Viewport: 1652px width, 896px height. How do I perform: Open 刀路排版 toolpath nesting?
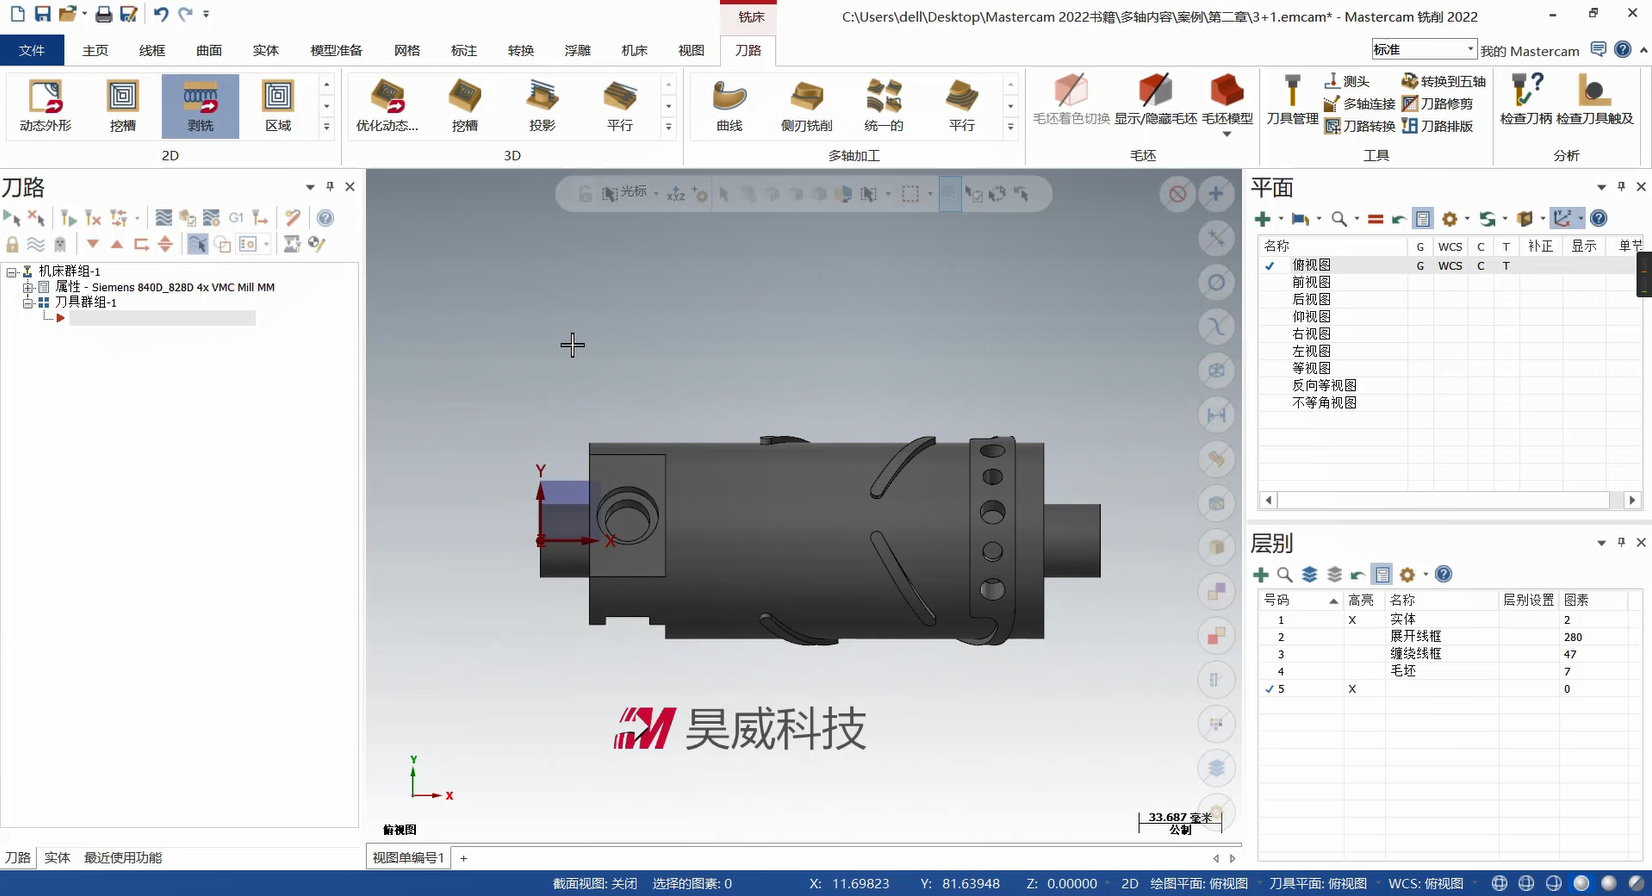pos(1437,126)
